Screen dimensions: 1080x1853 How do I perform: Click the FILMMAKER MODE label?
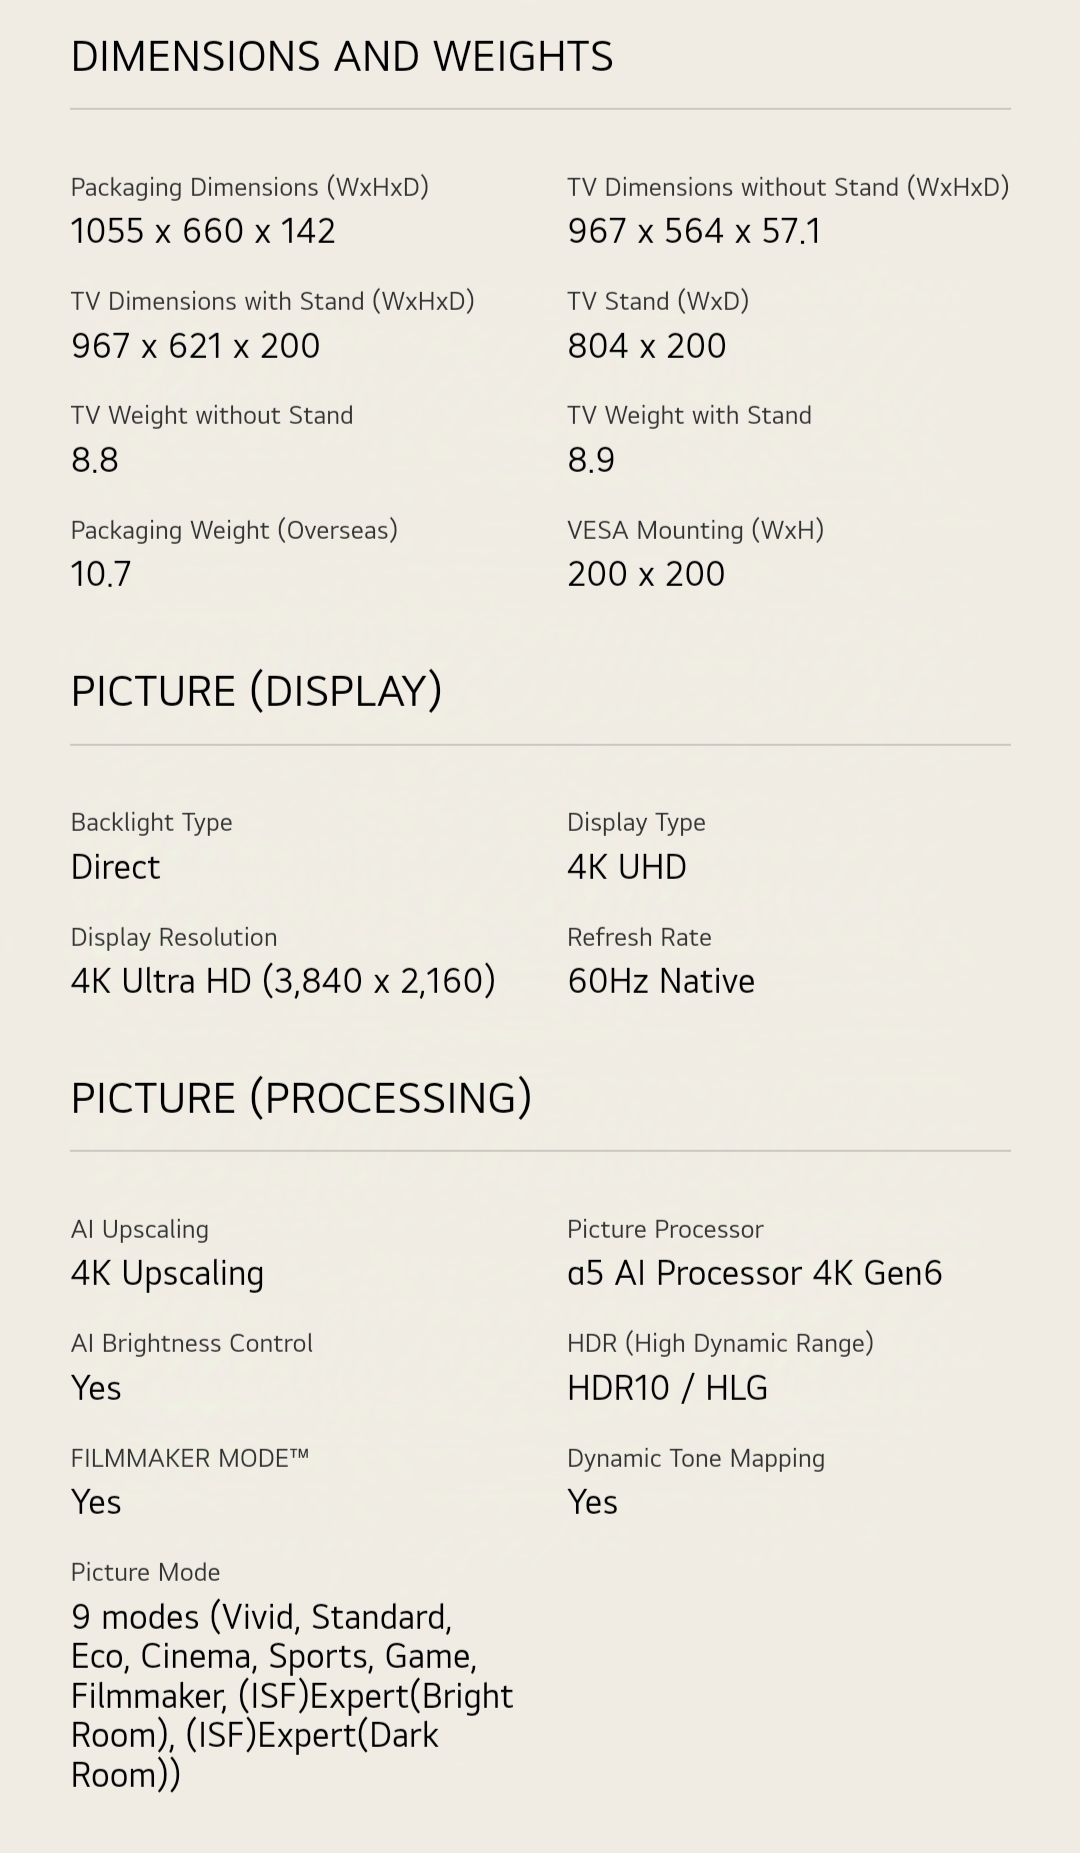(190, 1458)
